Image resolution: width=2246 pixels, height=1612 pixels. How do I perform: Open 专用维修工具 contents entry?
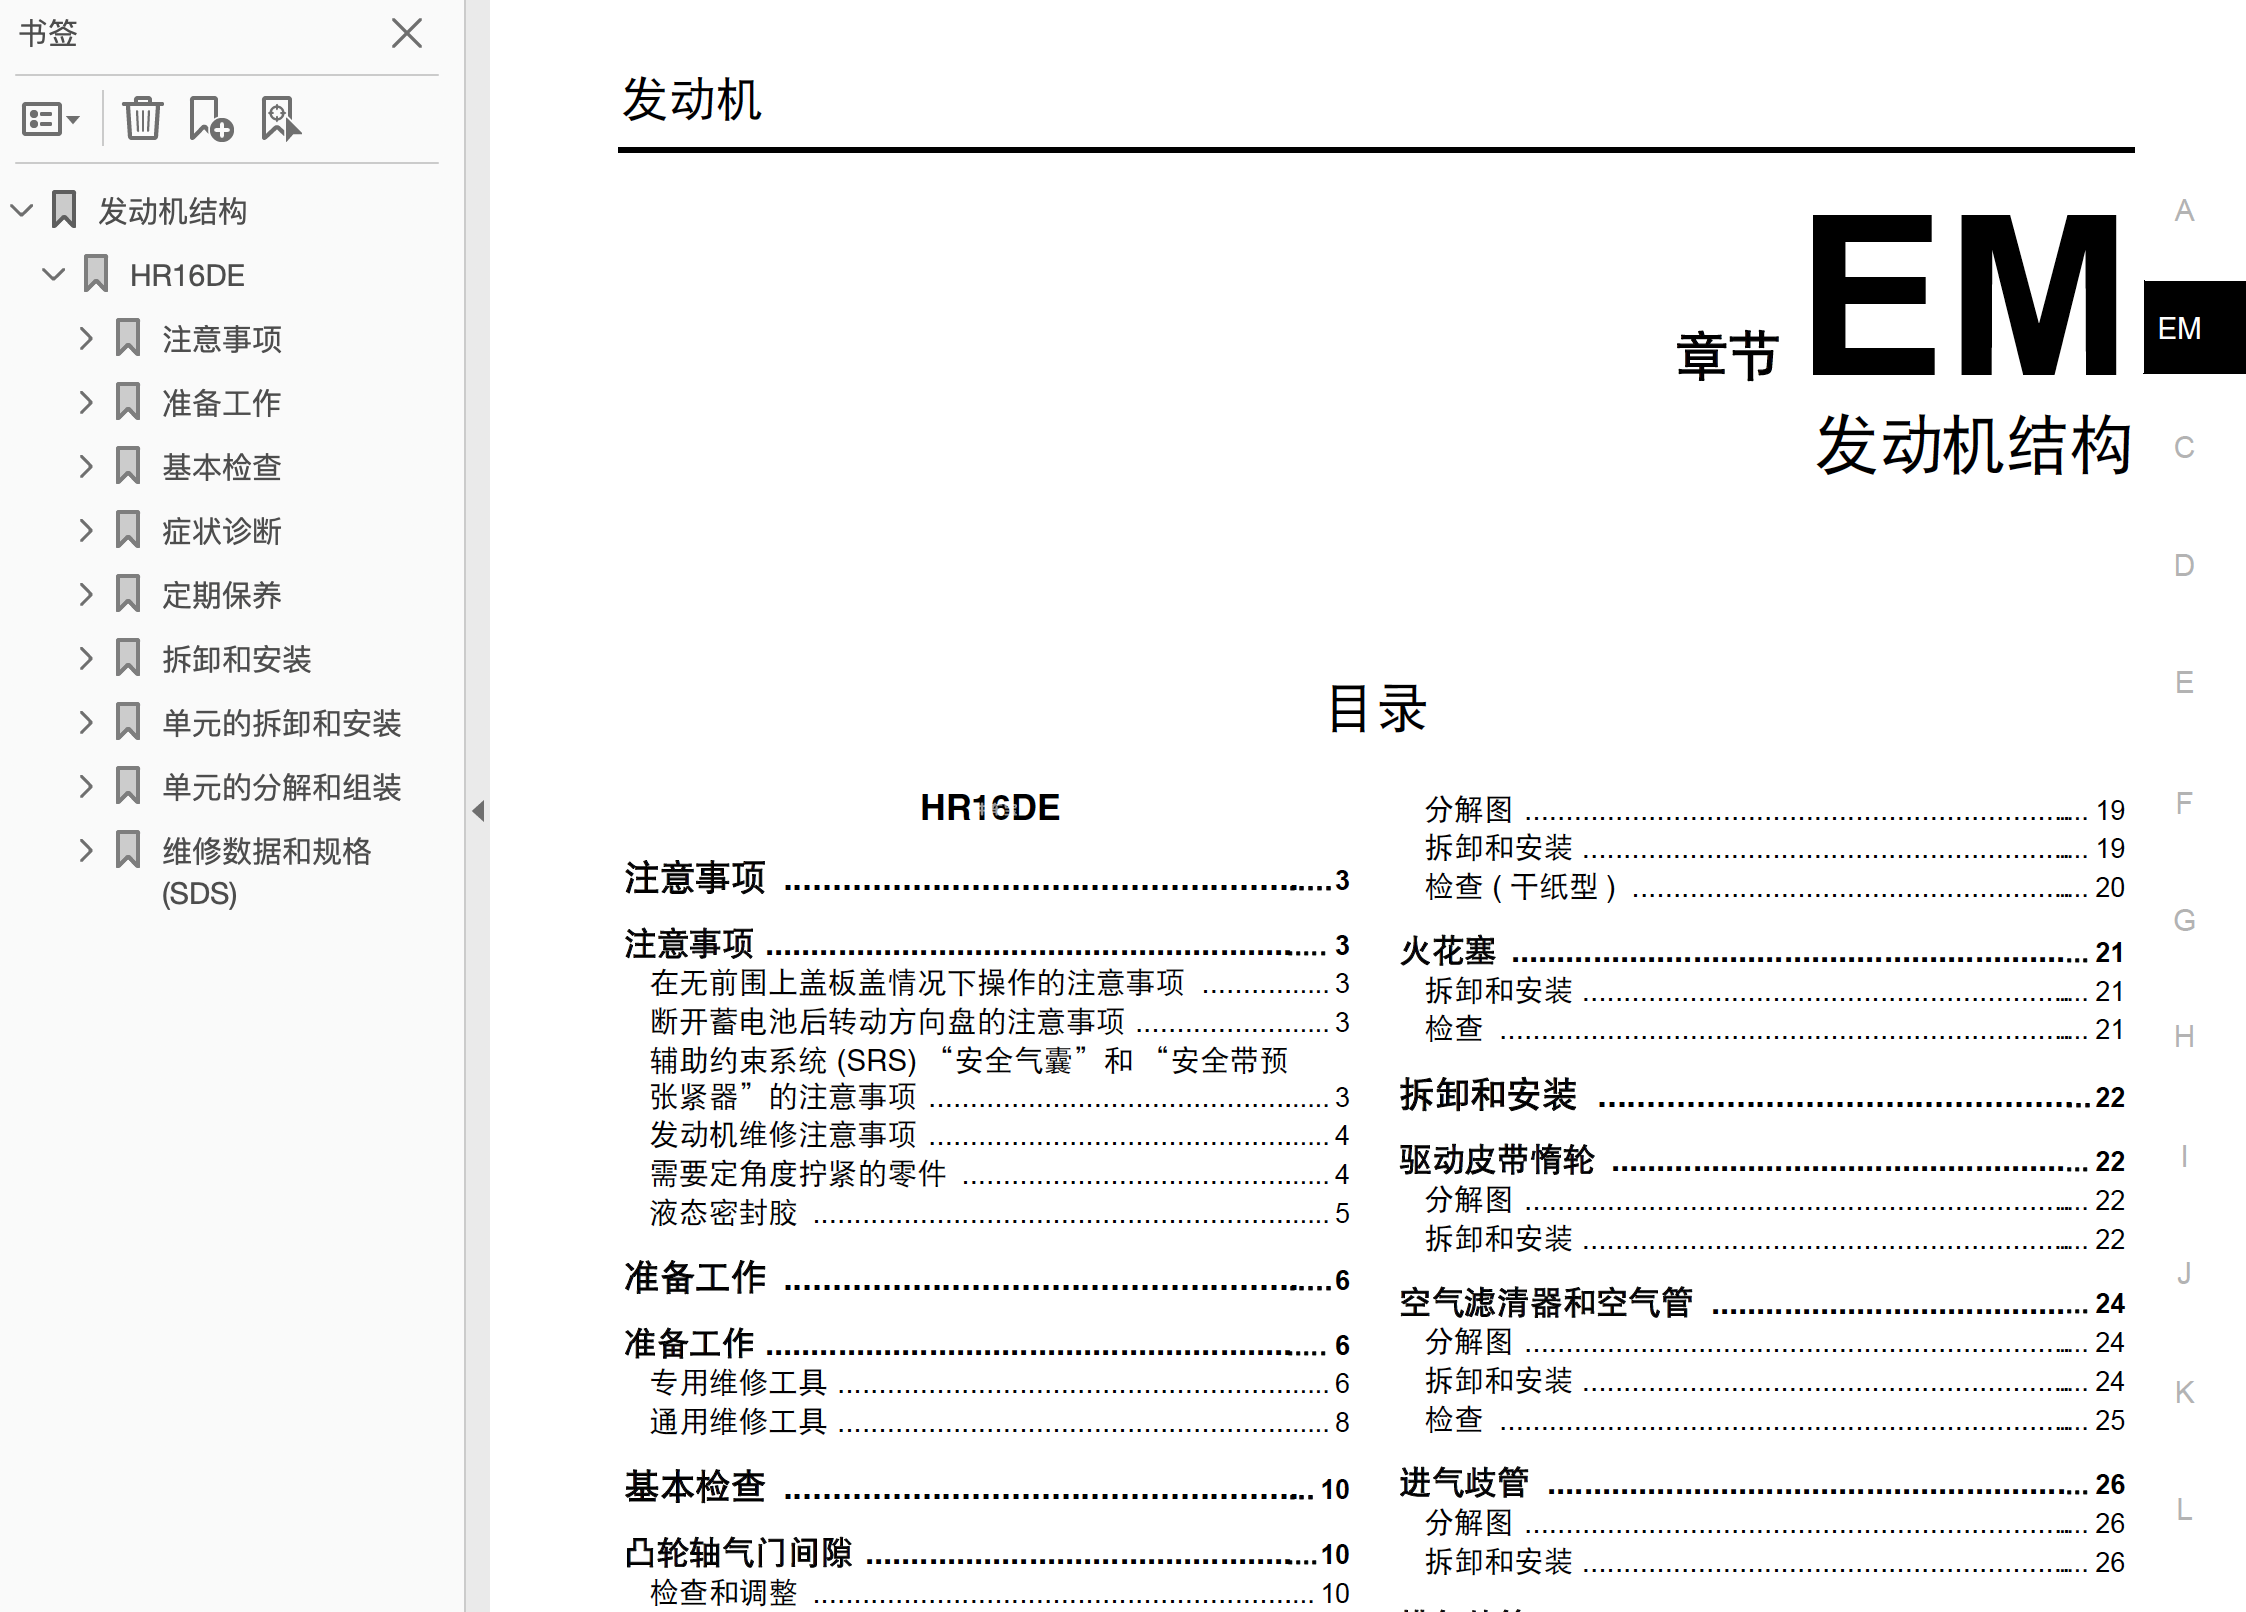click(x=1000, y=1383)
